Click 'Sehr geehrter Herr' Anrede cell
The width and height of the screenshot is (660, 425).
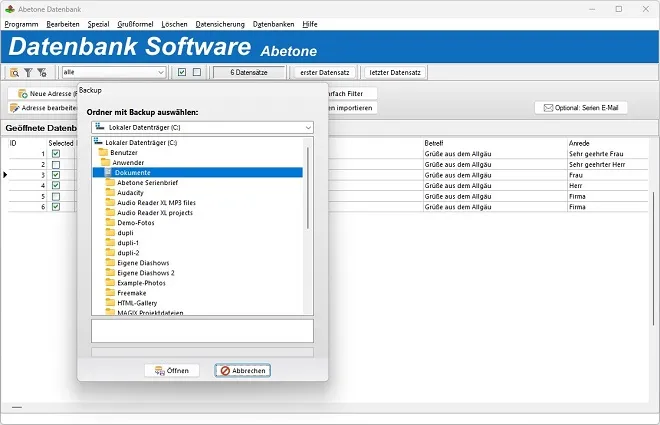coord(597,165)
